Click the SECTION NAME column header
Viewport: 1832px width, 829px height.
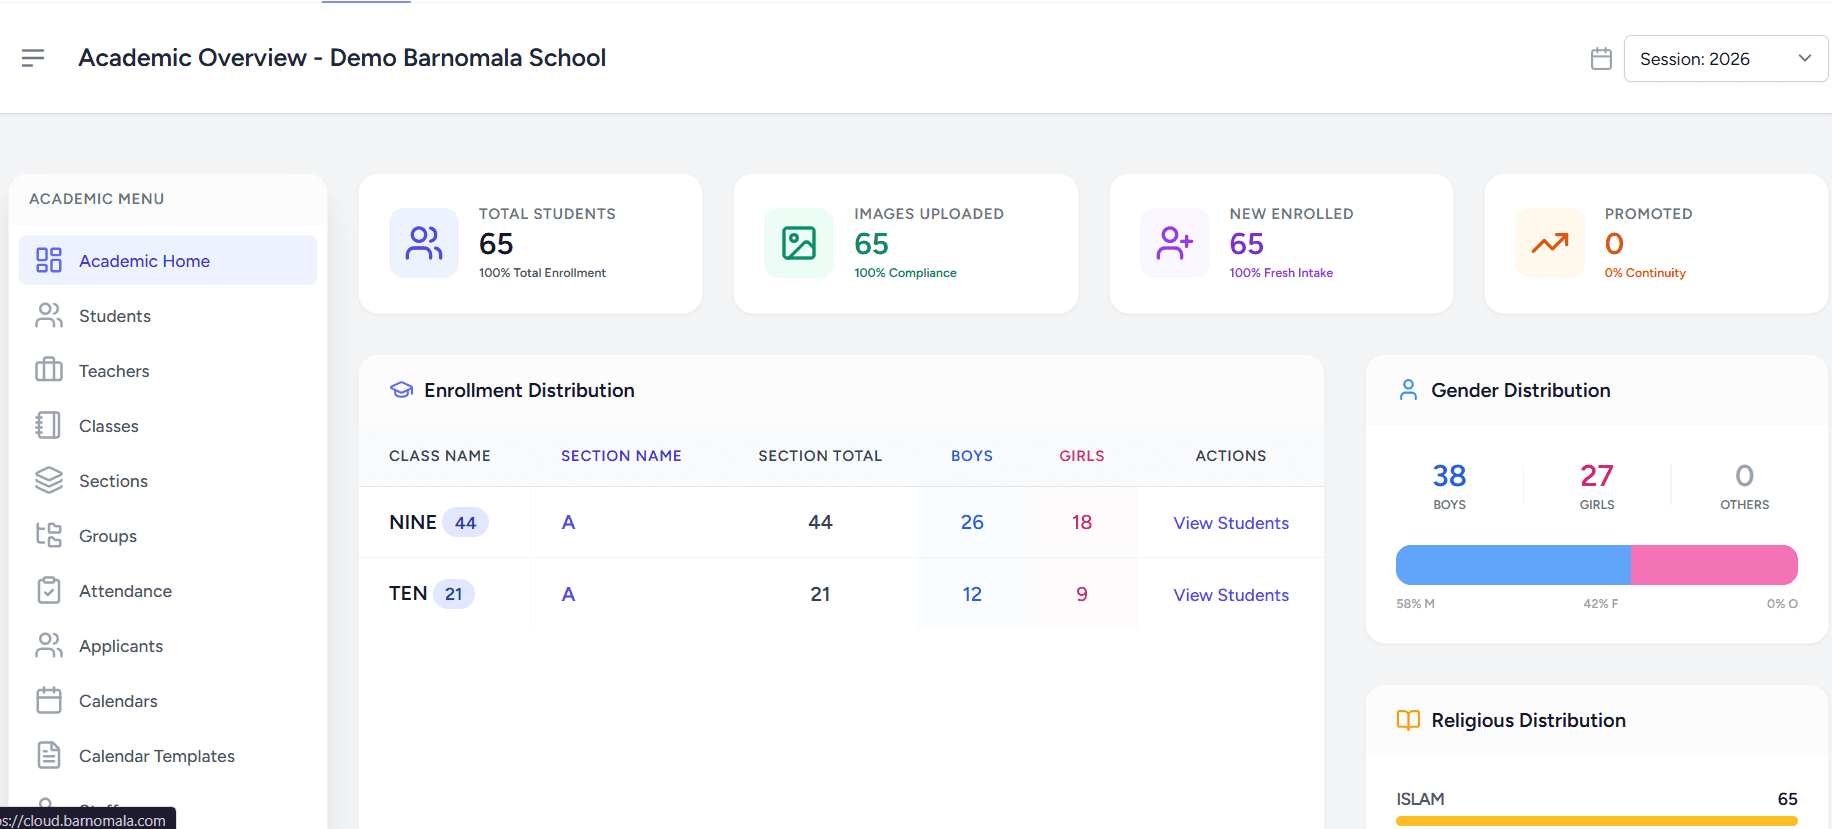[x=621, y=456]
